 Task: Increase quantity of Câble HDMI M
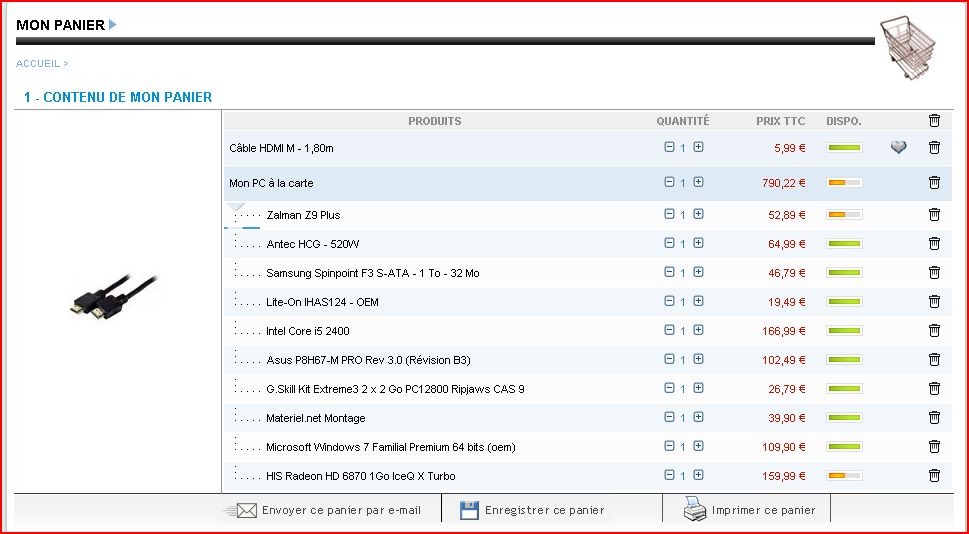coord(698,147)
